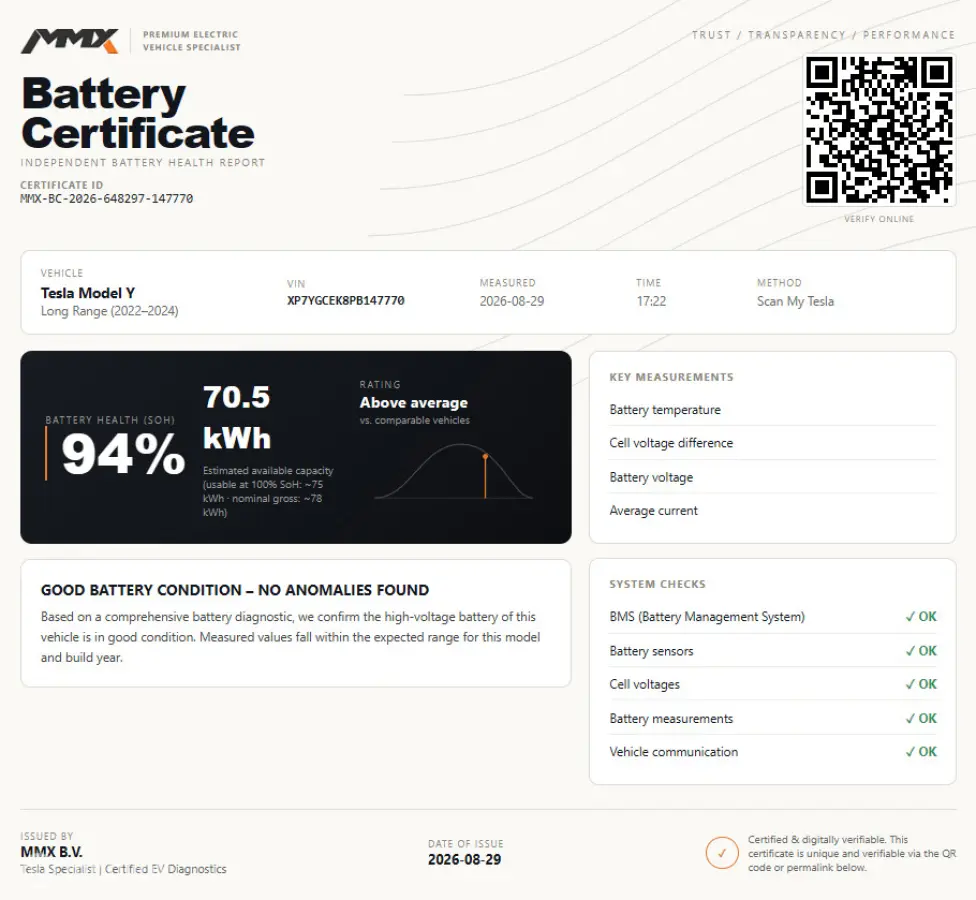976x900 pixels.
Task: Click the date of issue 2026-08-29 in the footer
Action: [464, 860]
